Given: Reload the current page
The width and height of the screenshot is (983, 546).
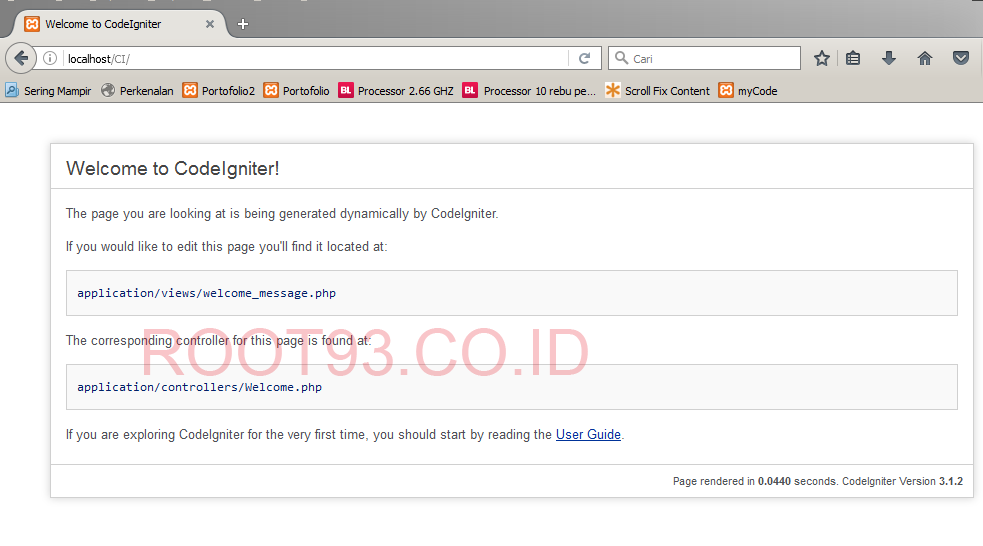Looking at the screenshot, I should click(x=584, y=58).
